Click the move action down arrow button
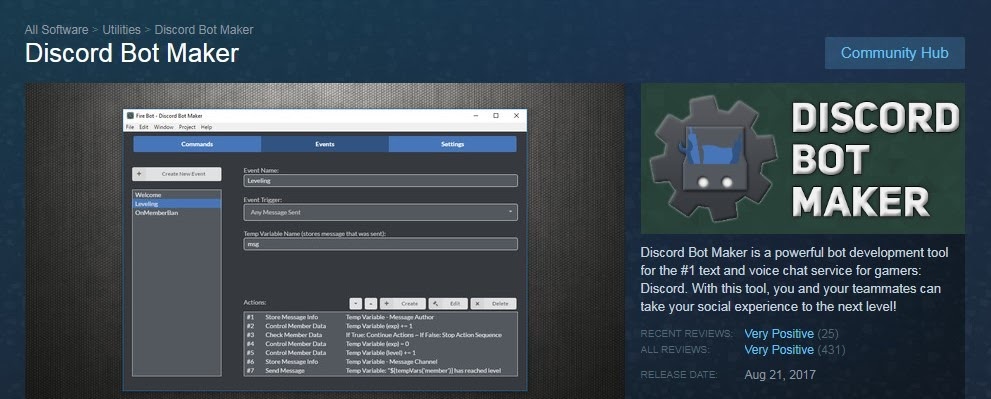 pyautogui.click(x=356, y=304)
